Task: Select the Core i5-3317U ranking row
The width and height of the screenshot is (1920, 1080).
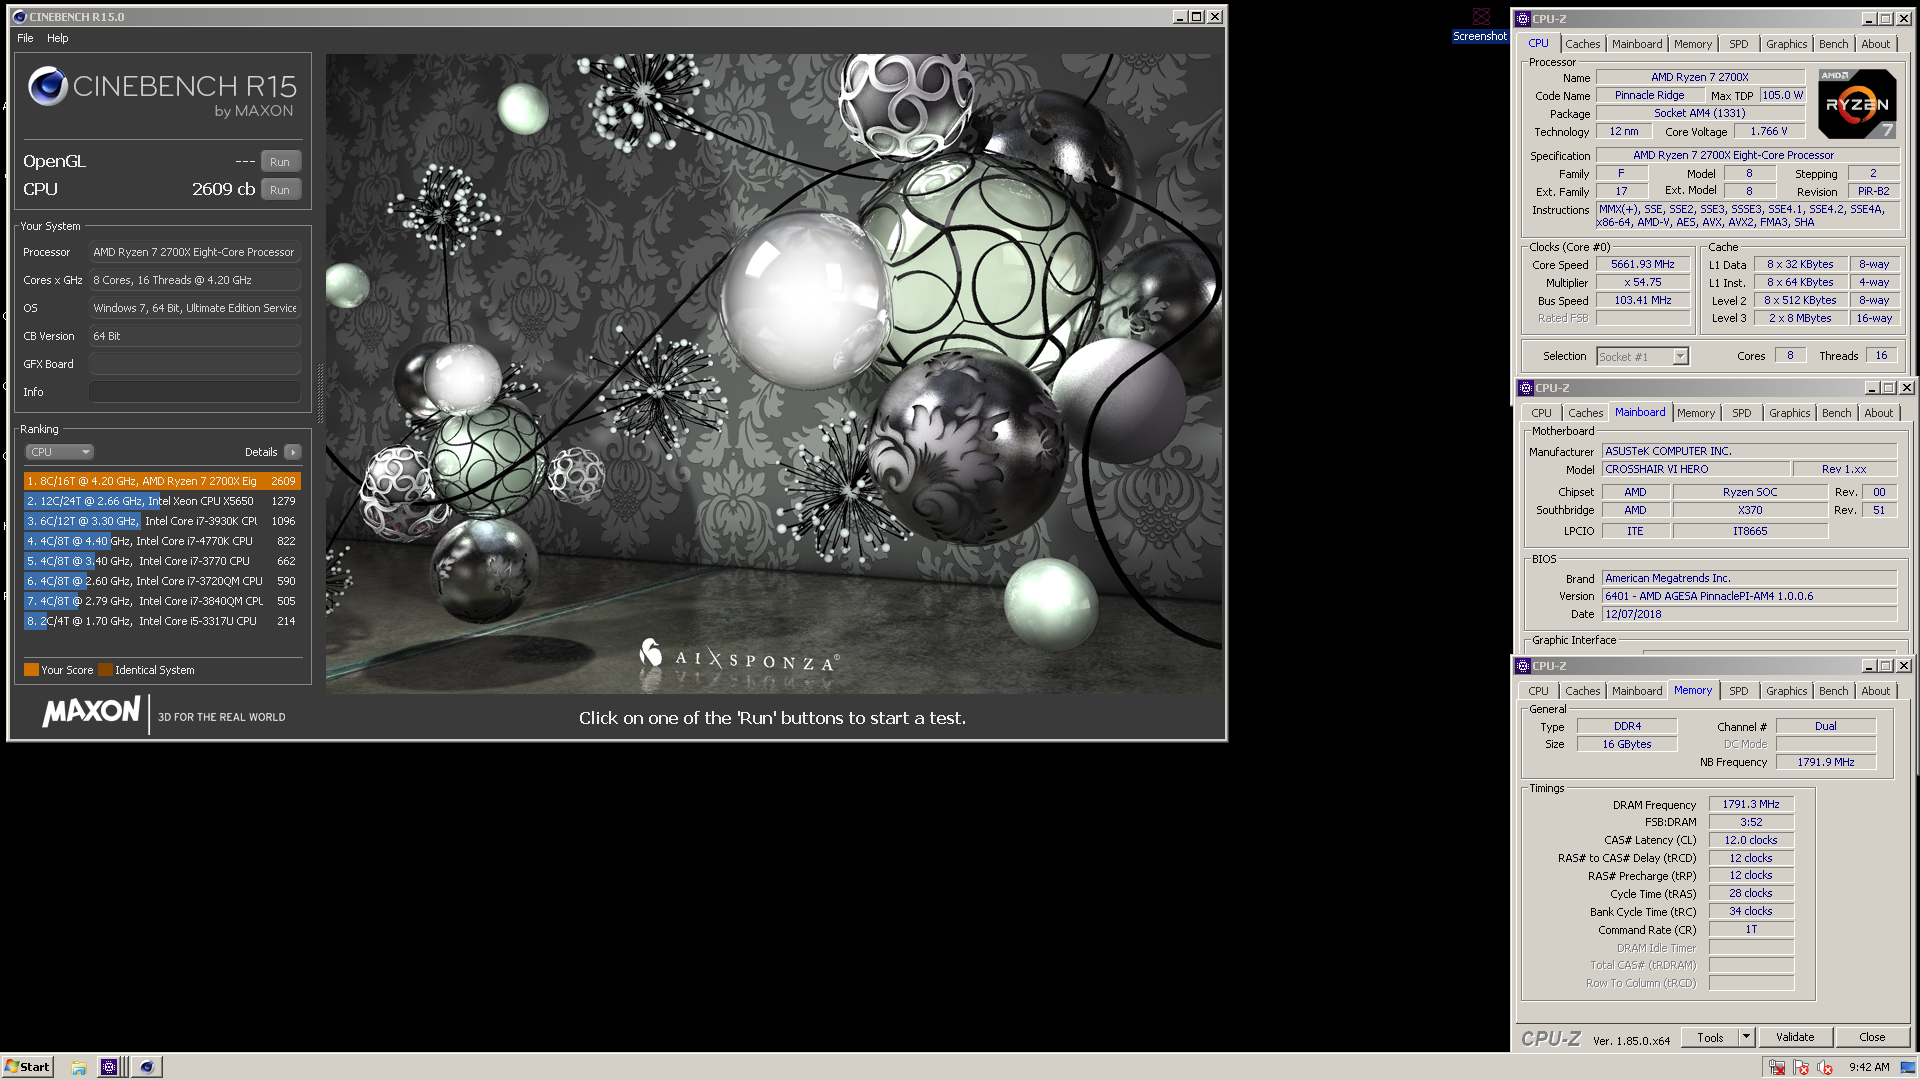Action: (x=162, y=621)
